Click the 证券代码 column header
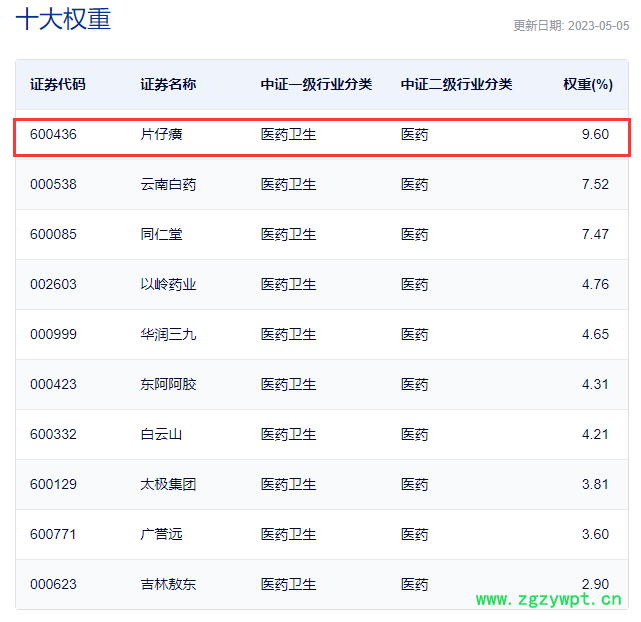Image resolution: width=641 pixels, height=622 pixels. coord(58,84)
